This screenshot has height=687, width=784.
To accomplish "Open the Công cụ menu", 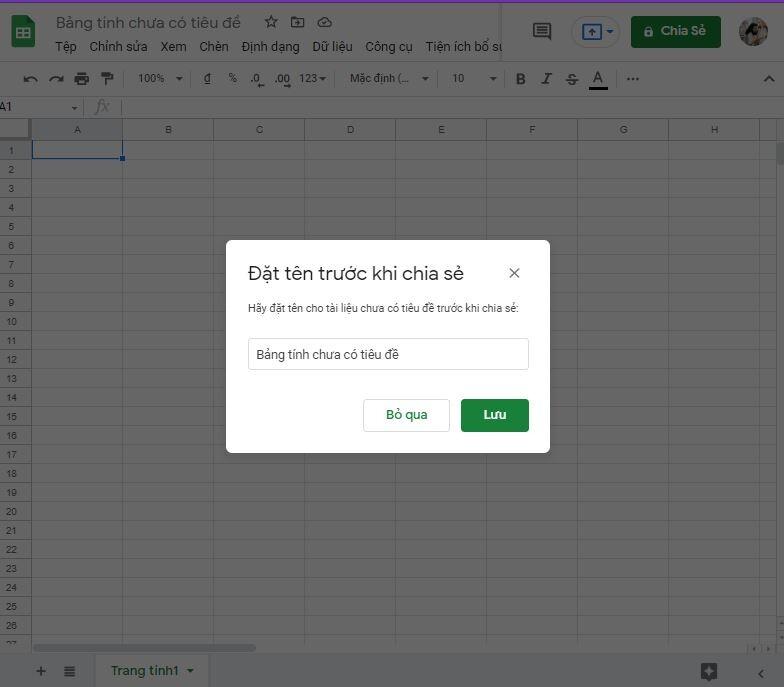I will tap(388, 47).
